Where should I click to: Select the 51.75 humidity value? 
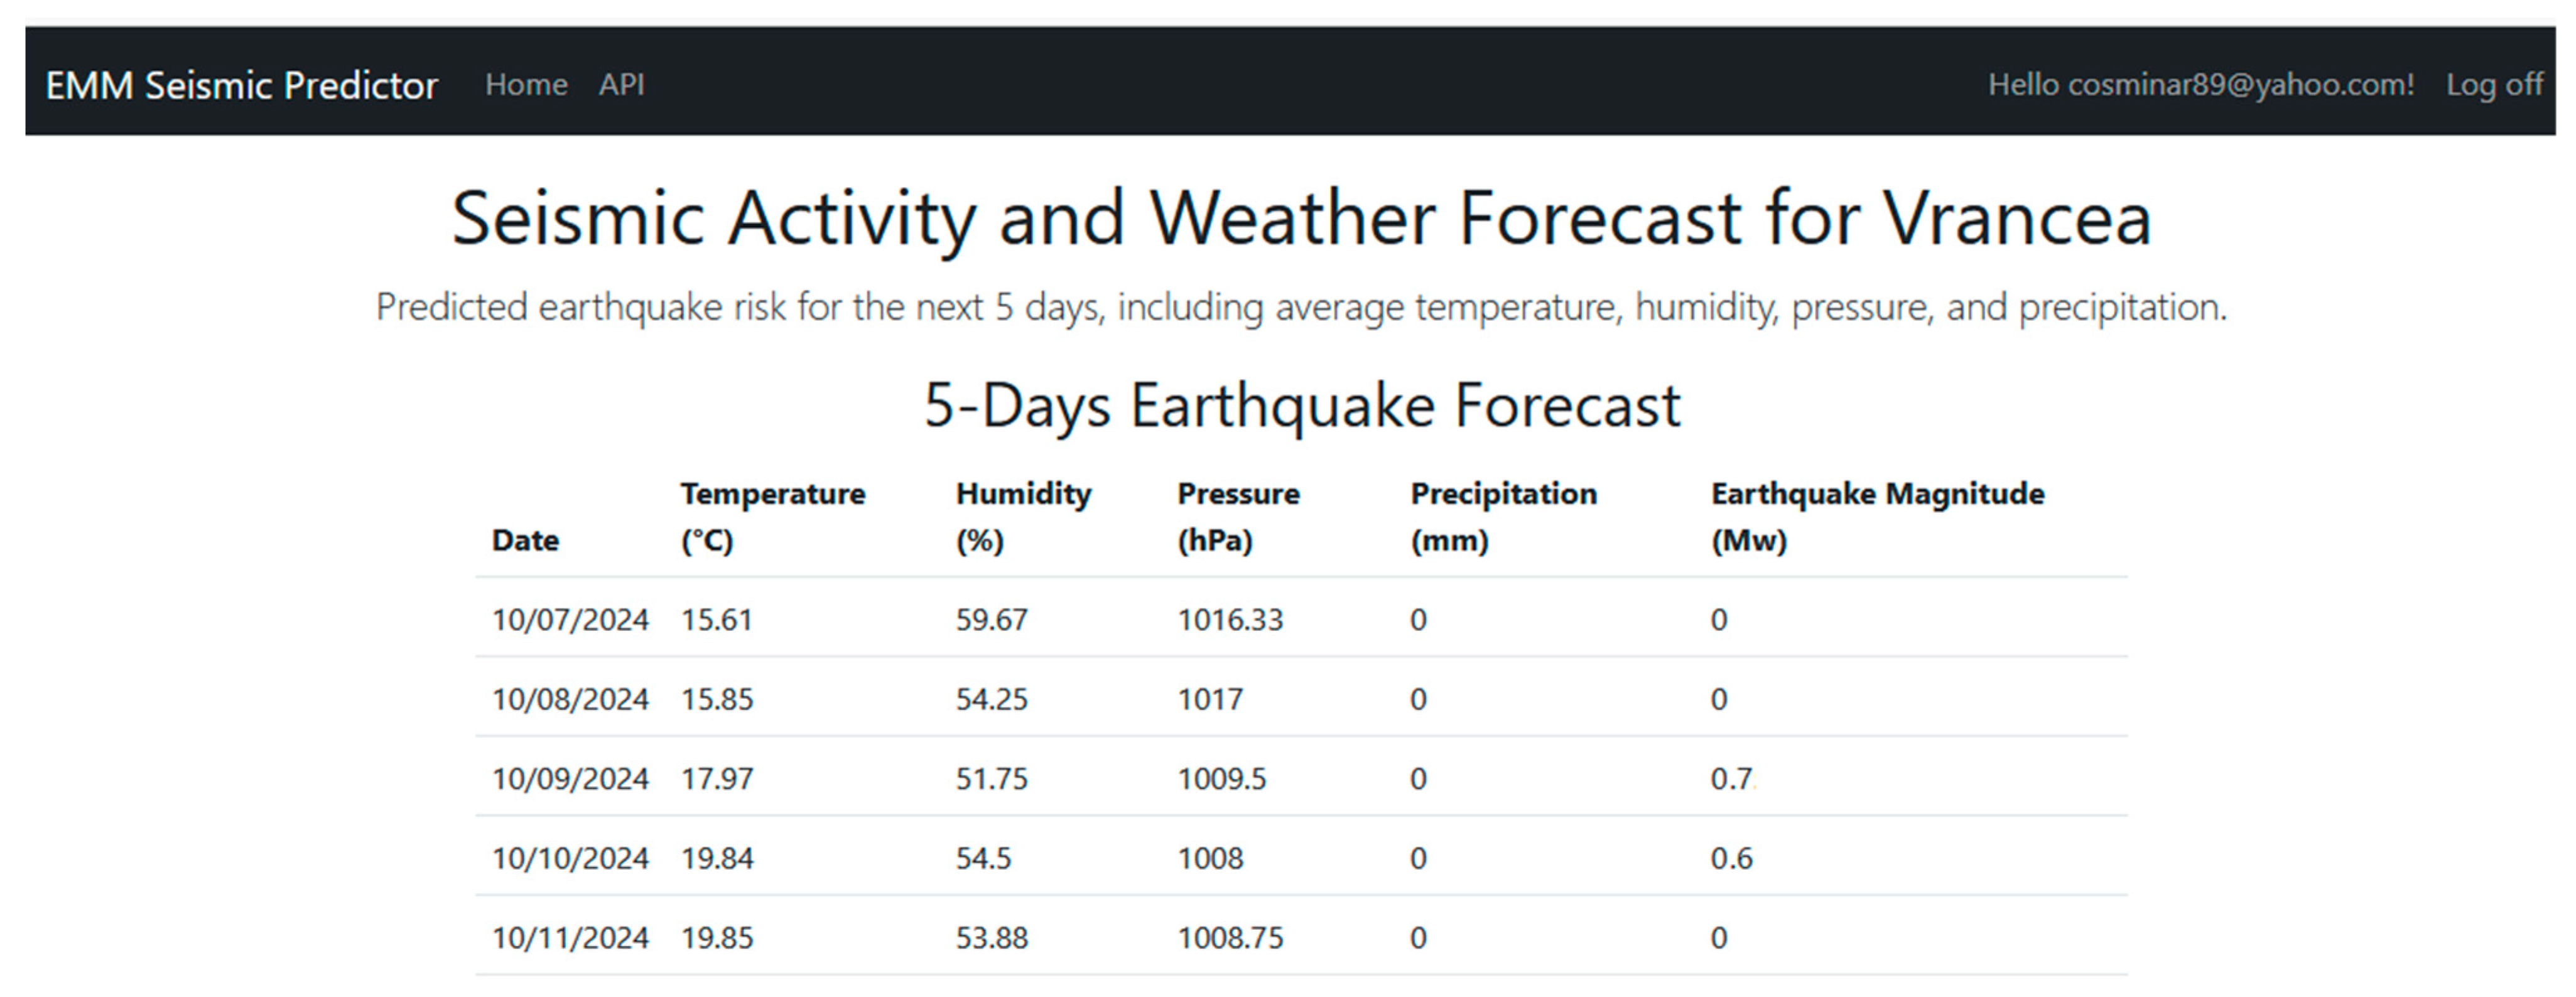[991, 779]
